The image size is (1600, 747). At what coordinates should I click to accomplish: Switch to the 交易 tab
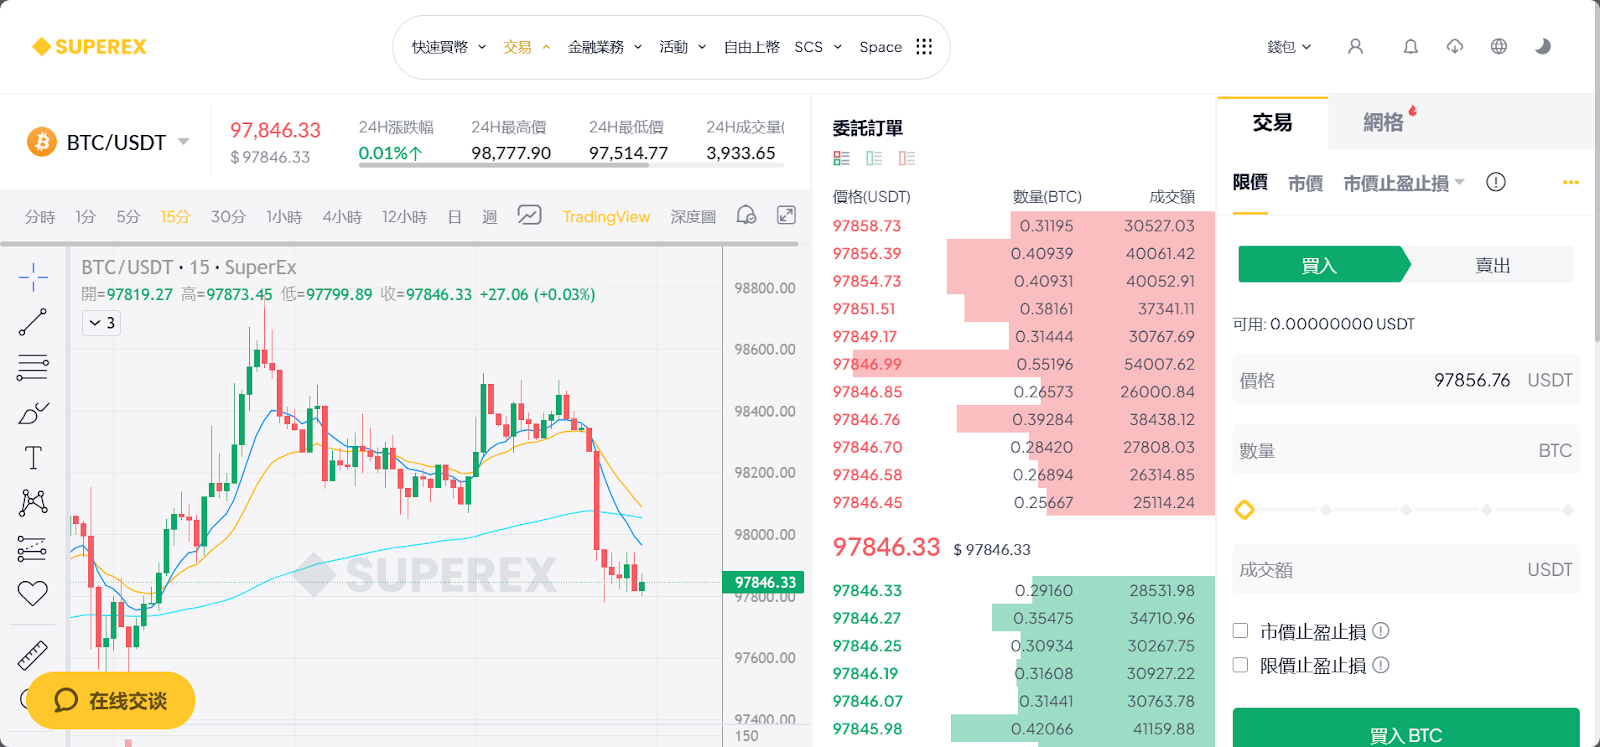(x=1272, y=123)
